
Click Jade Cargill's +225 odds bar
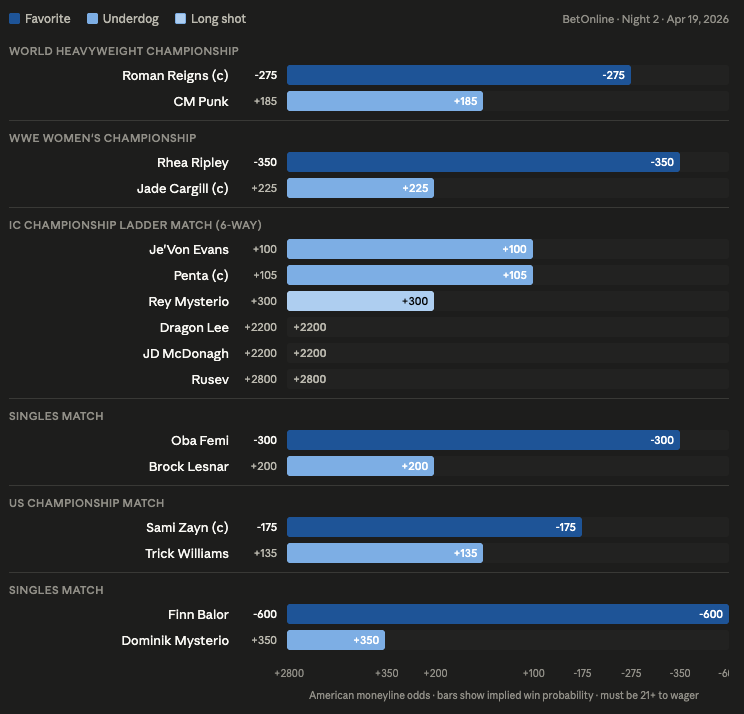coord(360,188)
